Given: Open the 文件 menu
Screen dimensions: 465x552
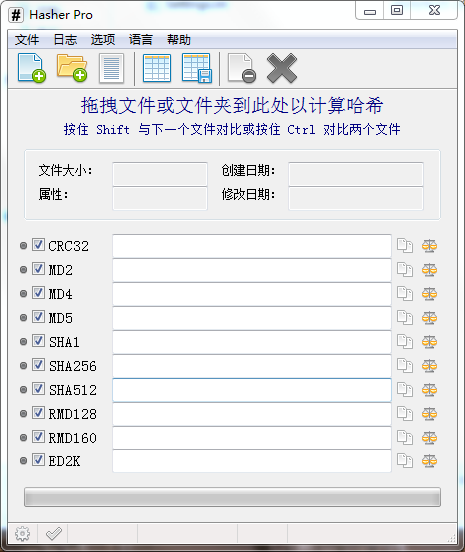Looking at the screenshot, I should tap(27, 40).
